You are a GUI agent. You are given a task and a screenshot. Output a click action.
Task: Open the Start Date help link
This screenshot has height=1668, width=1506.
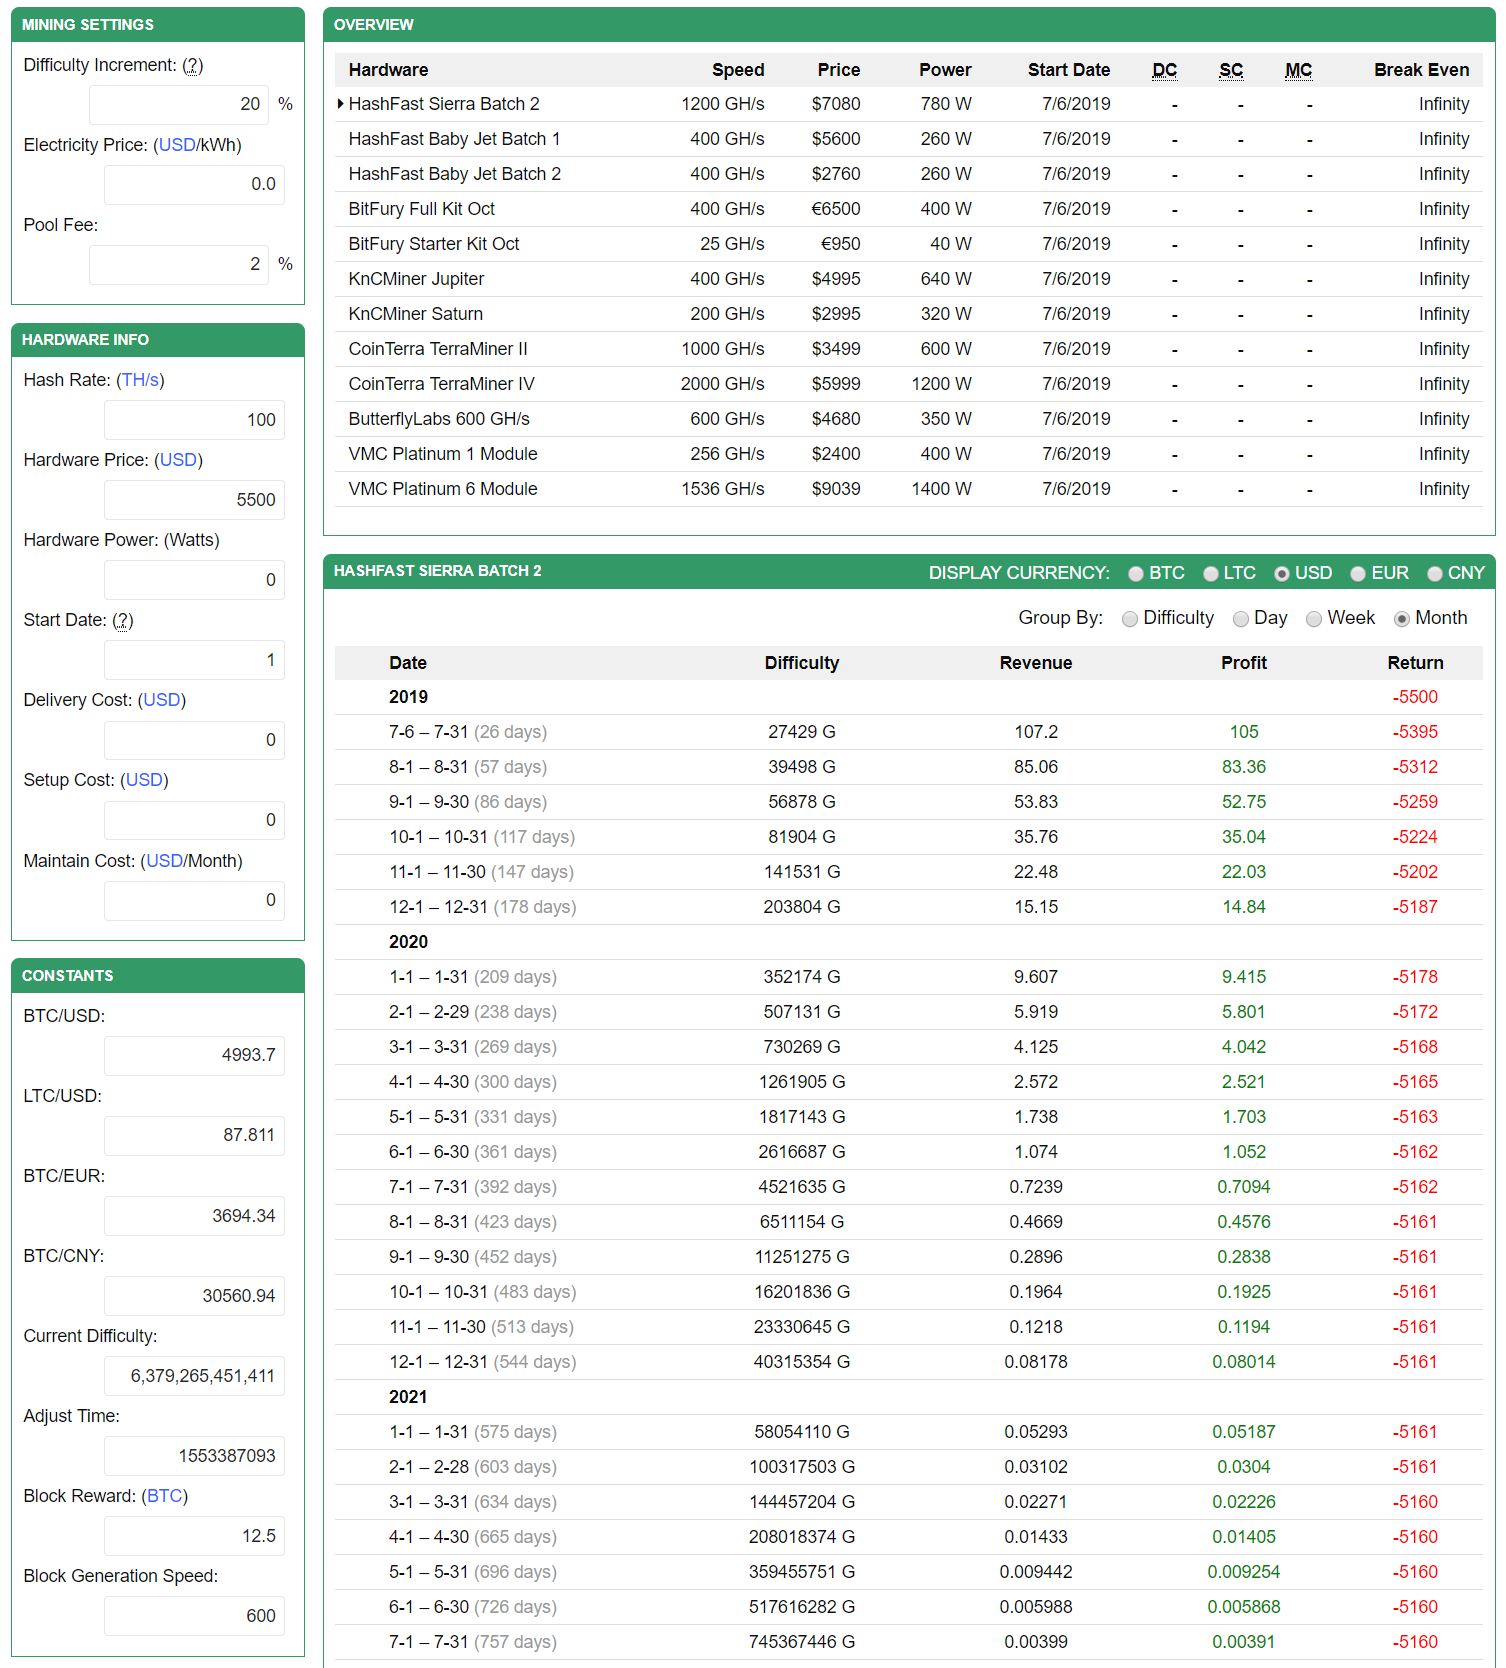tap(123, 620)
